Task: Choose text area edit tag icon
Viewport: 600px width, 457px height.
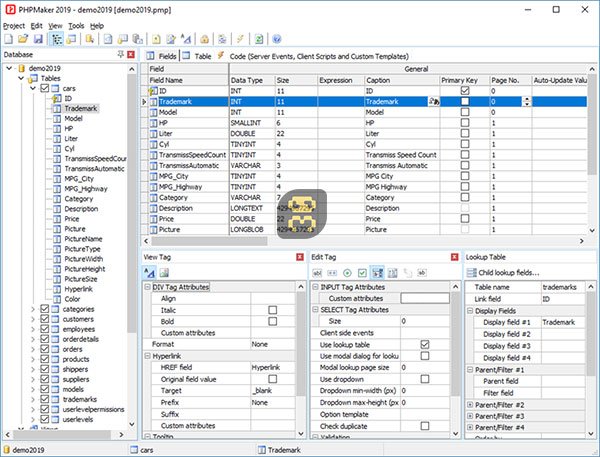Action: [393, 273]
